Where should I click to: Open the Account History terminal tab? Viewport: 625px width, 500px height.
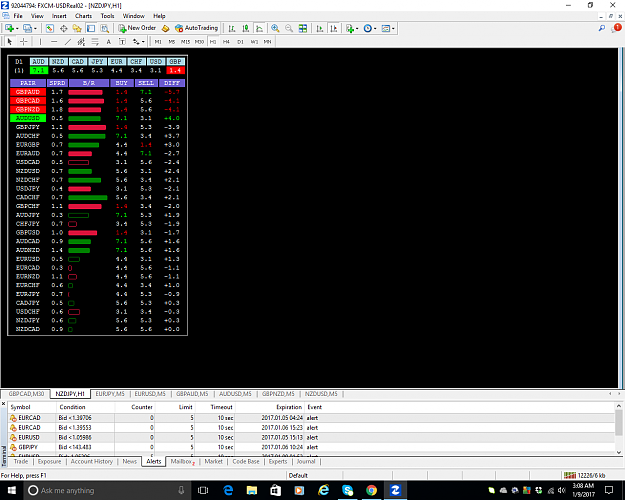click(x=92, y=461)
